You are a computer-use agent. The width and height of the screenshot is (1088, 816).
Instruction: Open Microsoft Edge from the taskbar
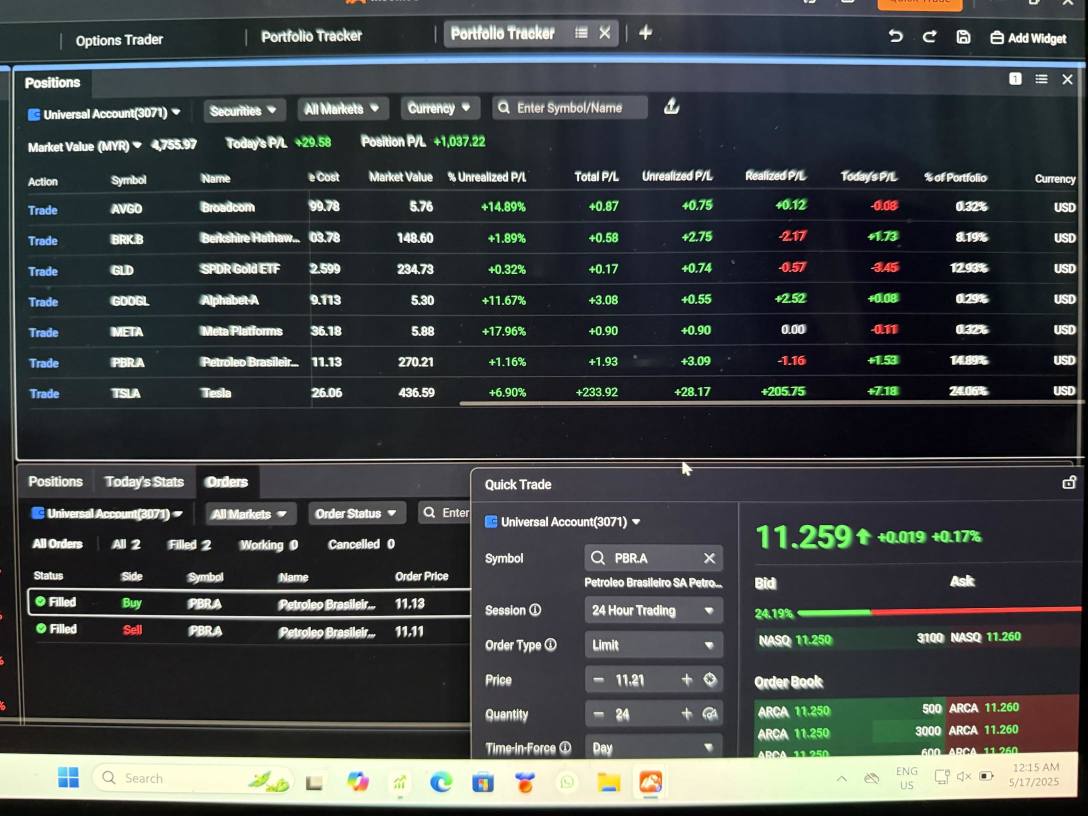coord(441,782)
